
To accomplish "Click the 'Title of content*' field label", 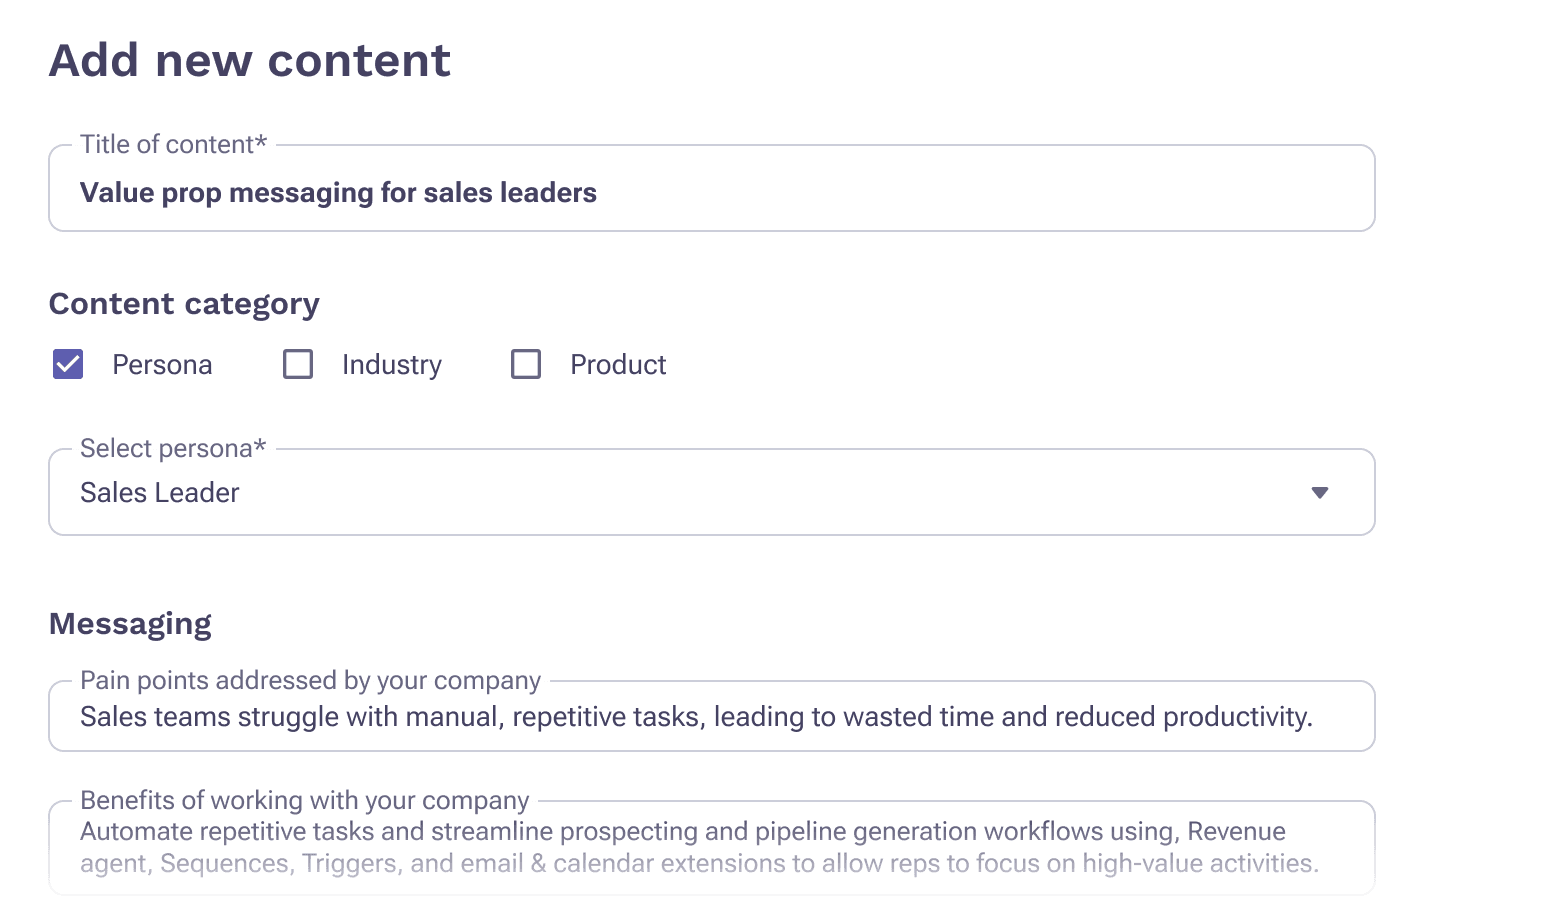I will point(173,145).
